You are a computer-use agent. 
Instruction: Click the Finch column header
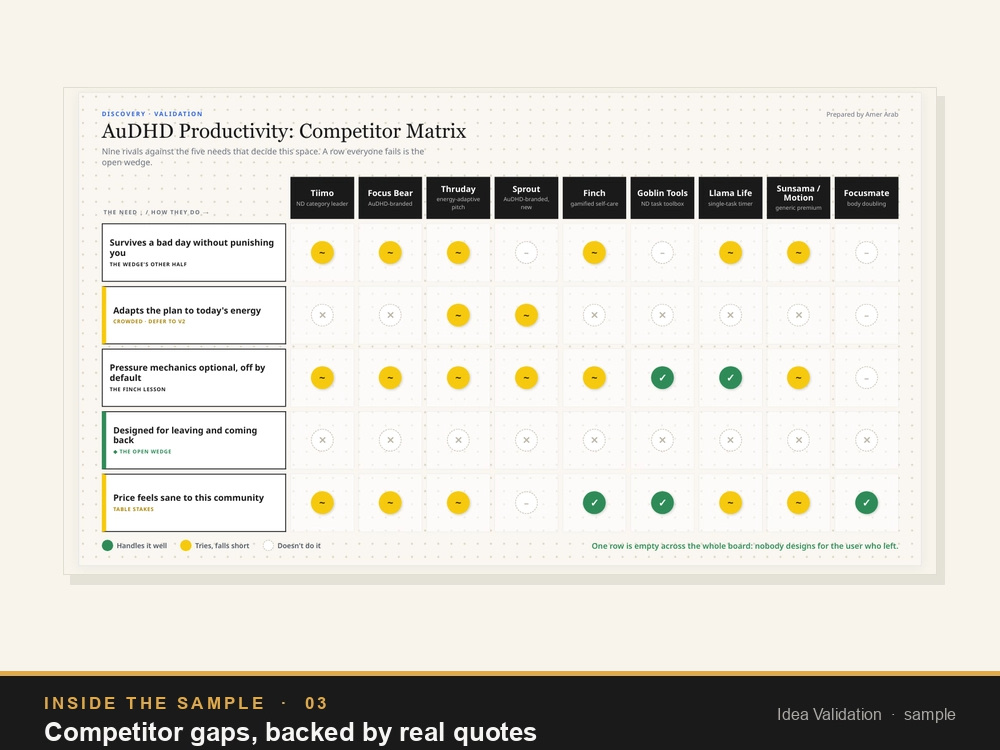594,198
